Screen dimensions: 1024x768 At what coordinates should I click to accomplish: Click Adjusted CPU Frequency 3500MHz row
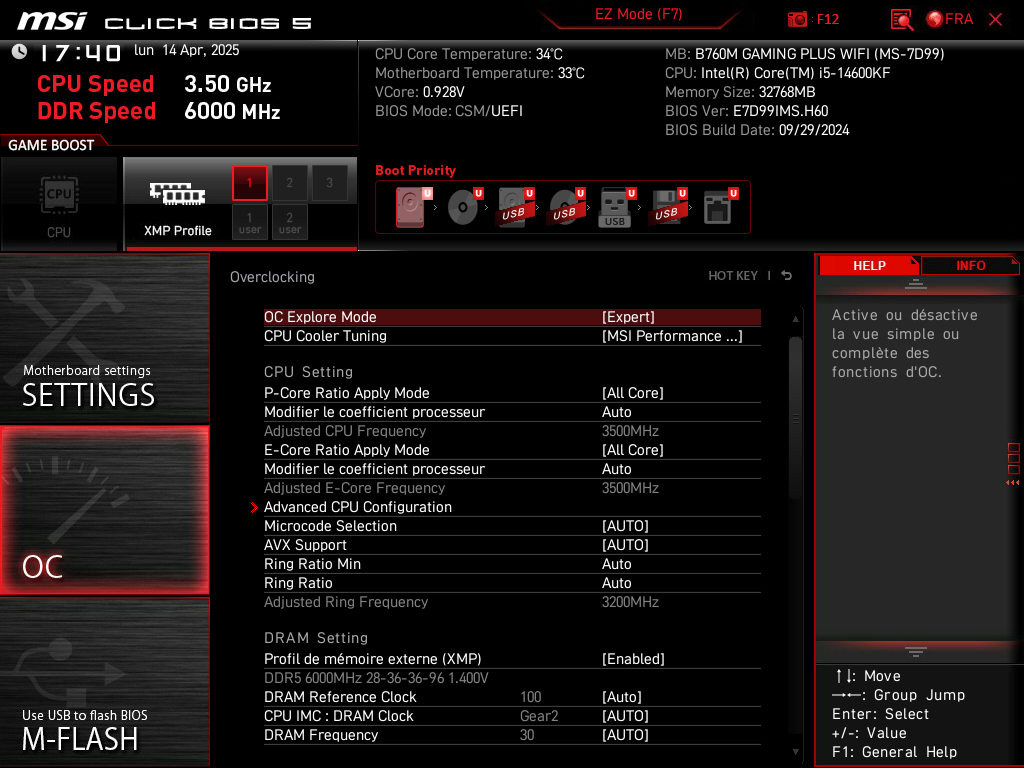(512, 431)
